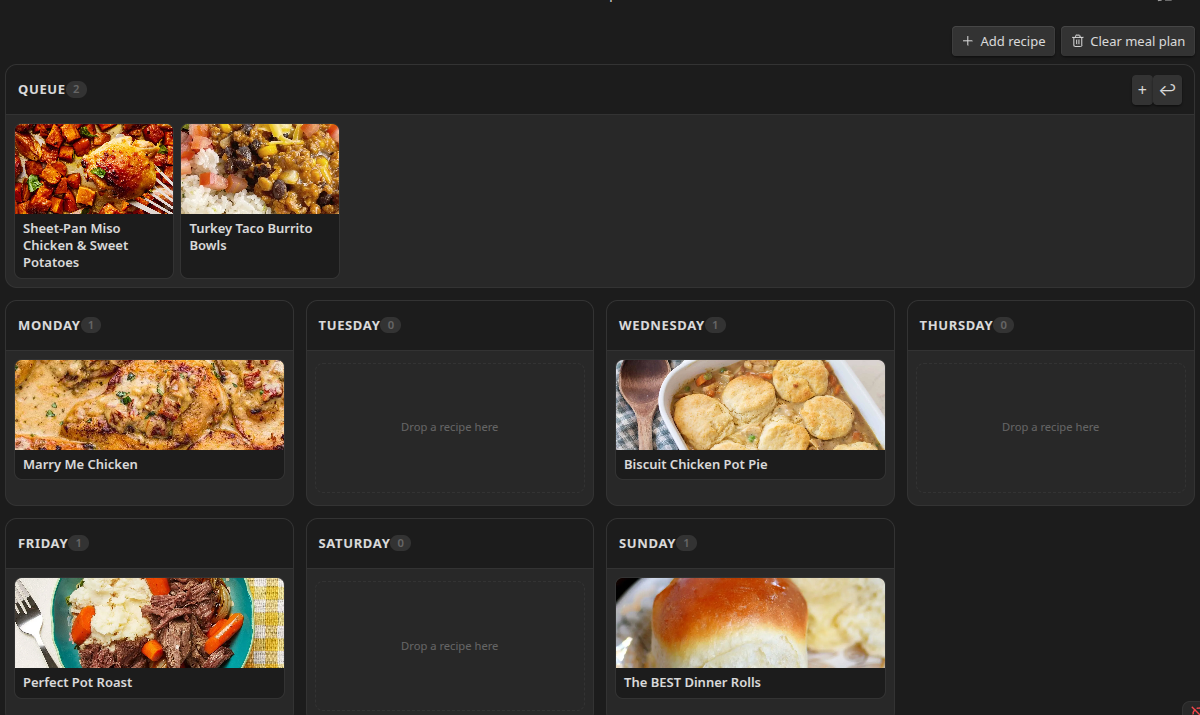1200x715 pixels.
Task: Open The BEST Dinner Rolls image
Action: pyautogui.click(x=750, y=623)
